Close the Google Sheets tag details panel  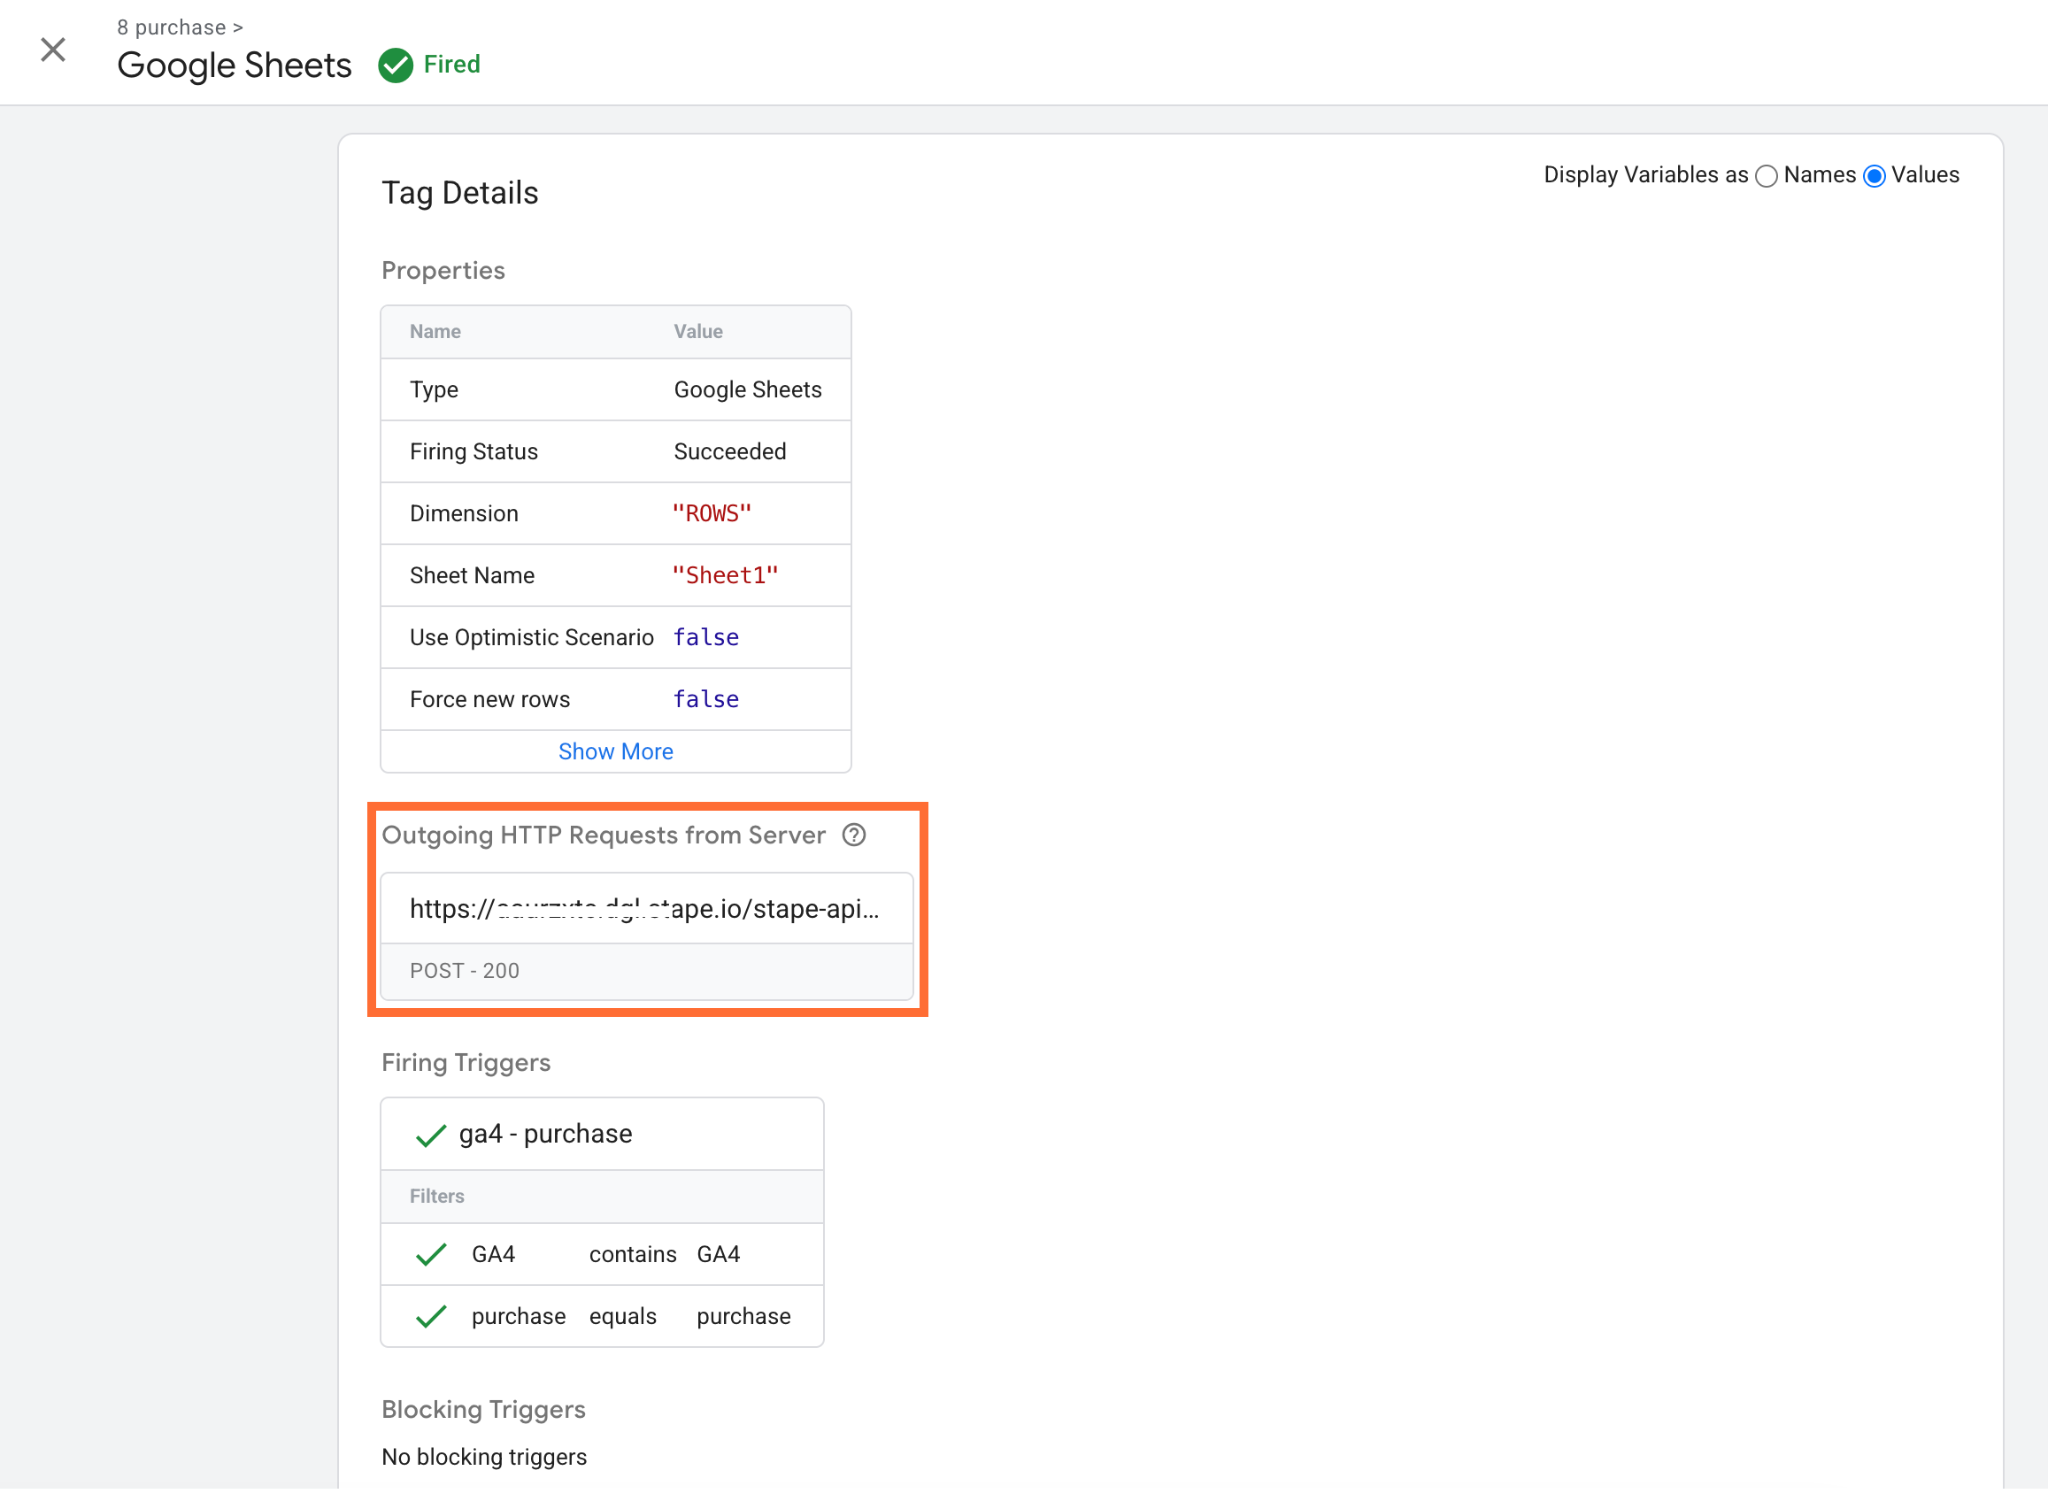point(53,49)
